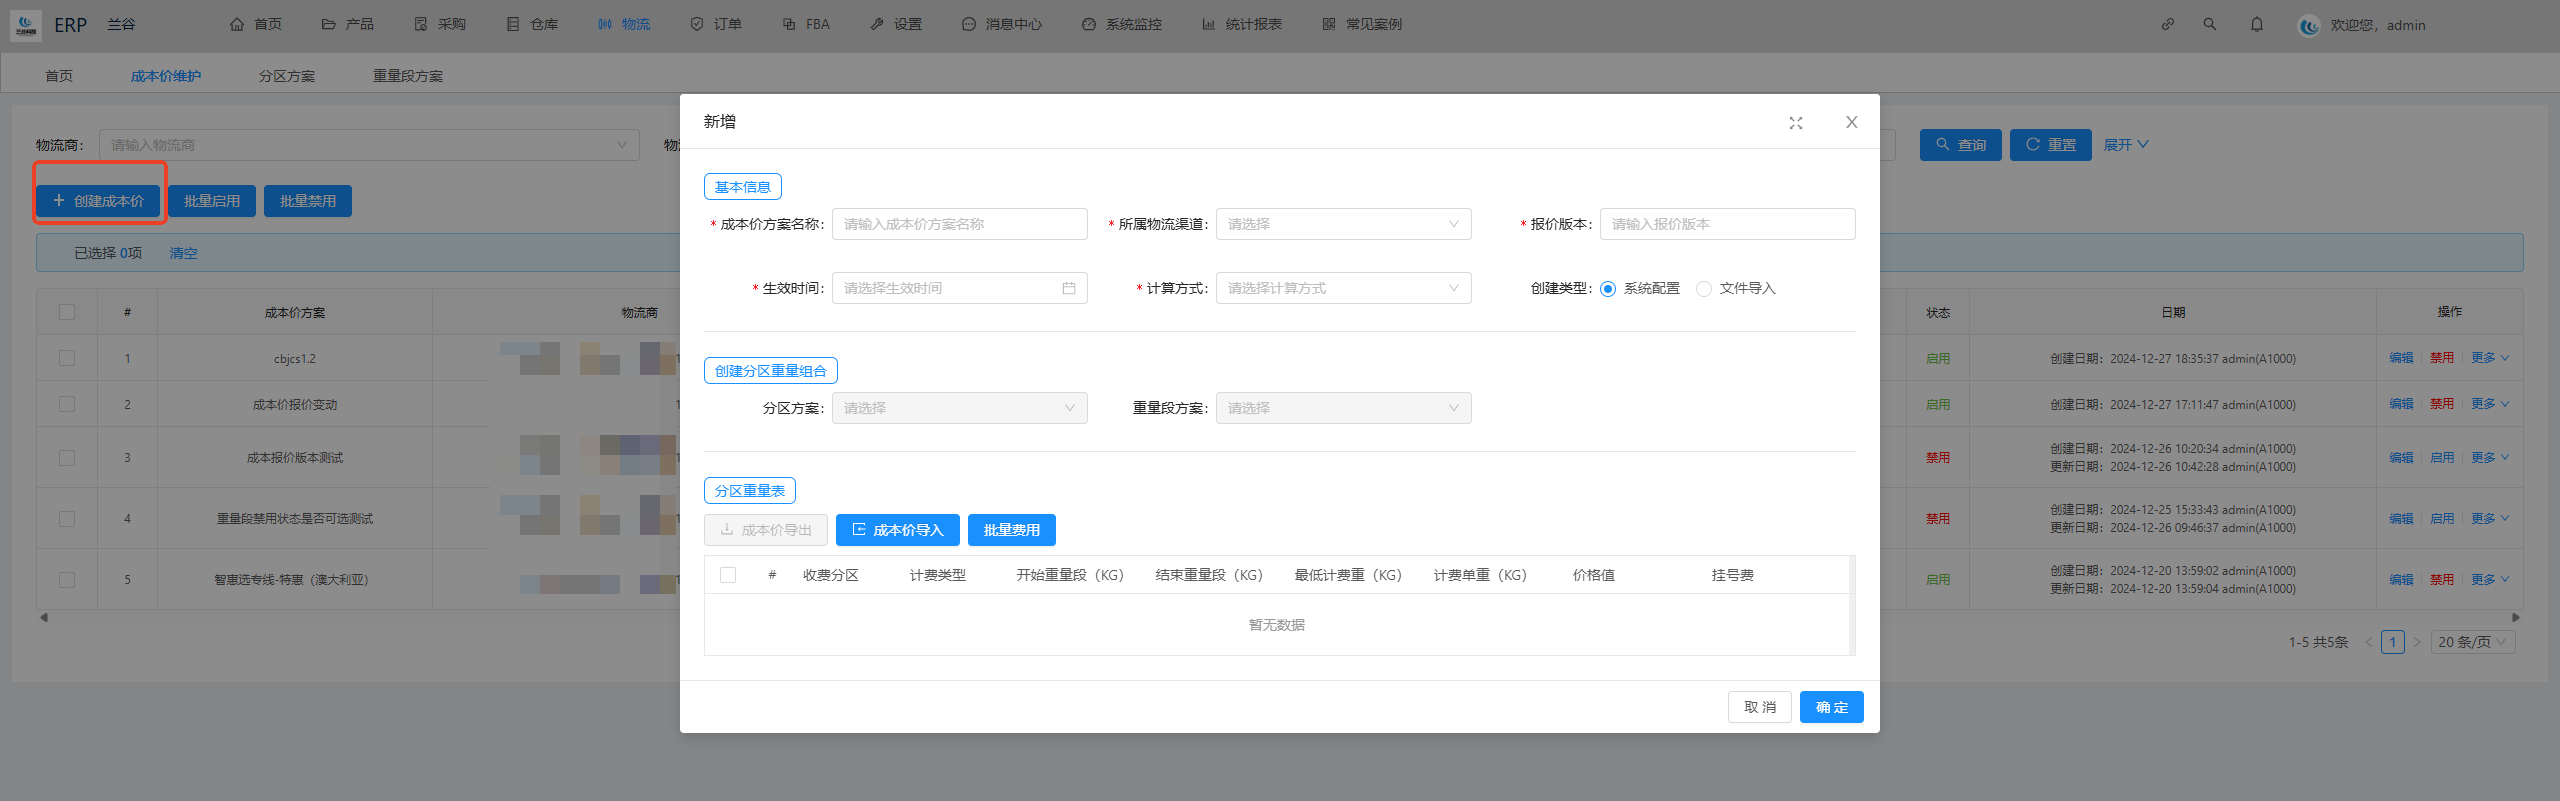2560x801 pixels.
Task: Open the 订单 menu in top navigation
Action: click(x=716, y=25)
